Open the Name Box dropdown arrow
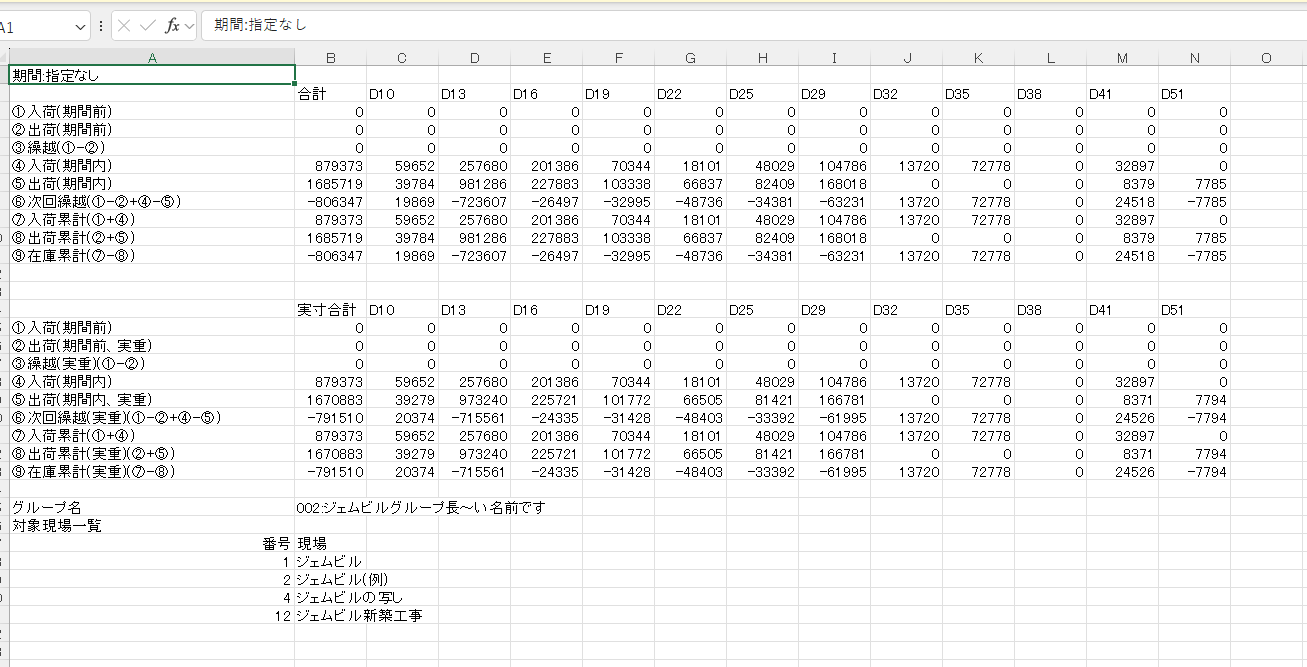This screenshot has width=1307, height=667. coord(80,25)
